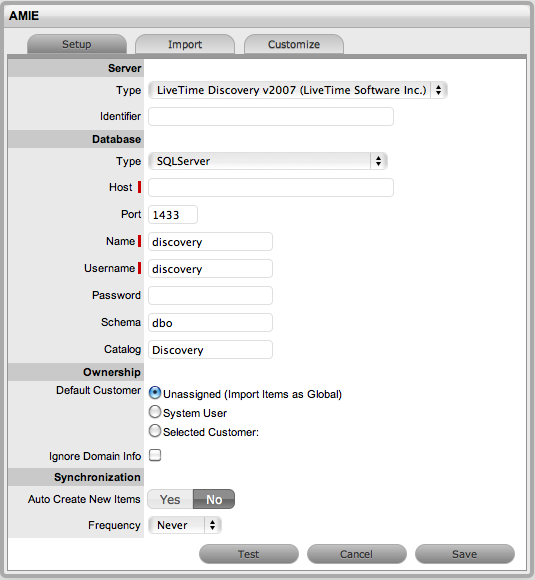Click the database Name field
Screen dimensions: 535x580
tap(211, 242)
